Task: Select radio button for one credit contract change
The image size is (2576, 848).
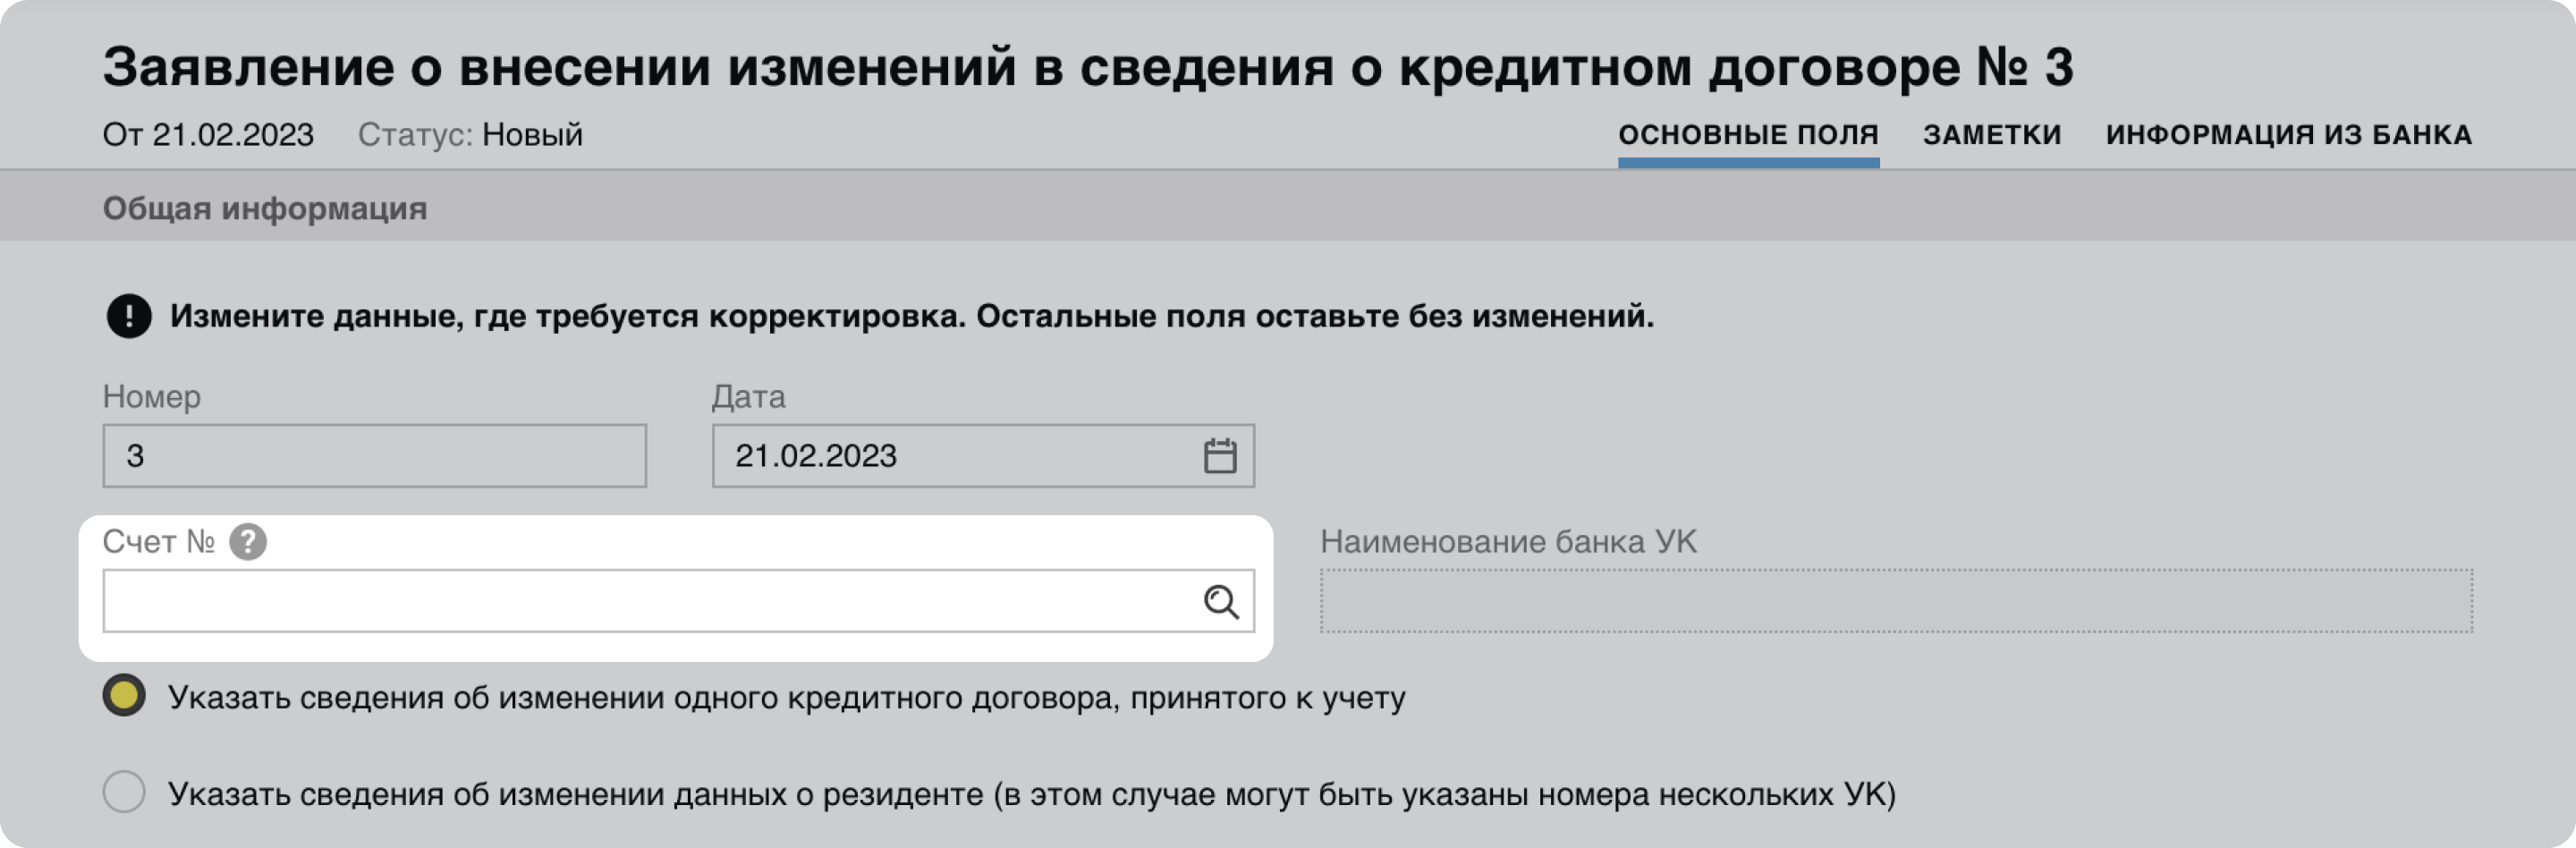Action: tap(124, 696)
